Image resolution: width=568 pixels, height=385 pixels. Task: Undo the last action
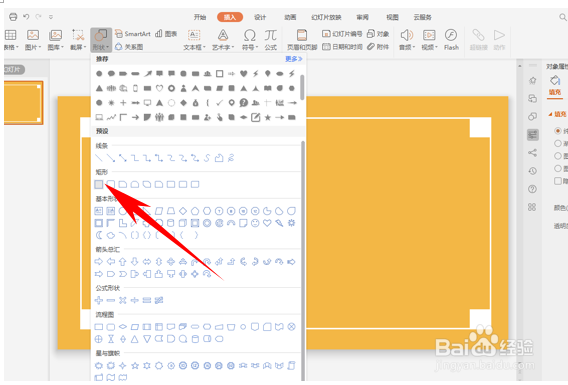click(x=26, y=17)
